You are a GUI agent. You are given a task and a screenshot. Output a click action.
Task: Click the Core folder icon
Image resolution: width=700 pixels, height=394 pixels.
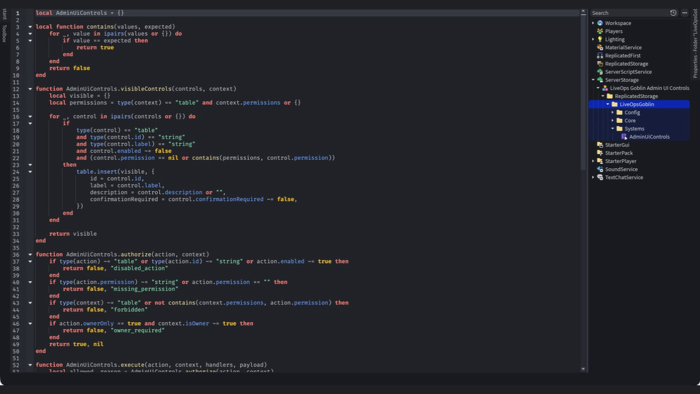pos(620,120)
